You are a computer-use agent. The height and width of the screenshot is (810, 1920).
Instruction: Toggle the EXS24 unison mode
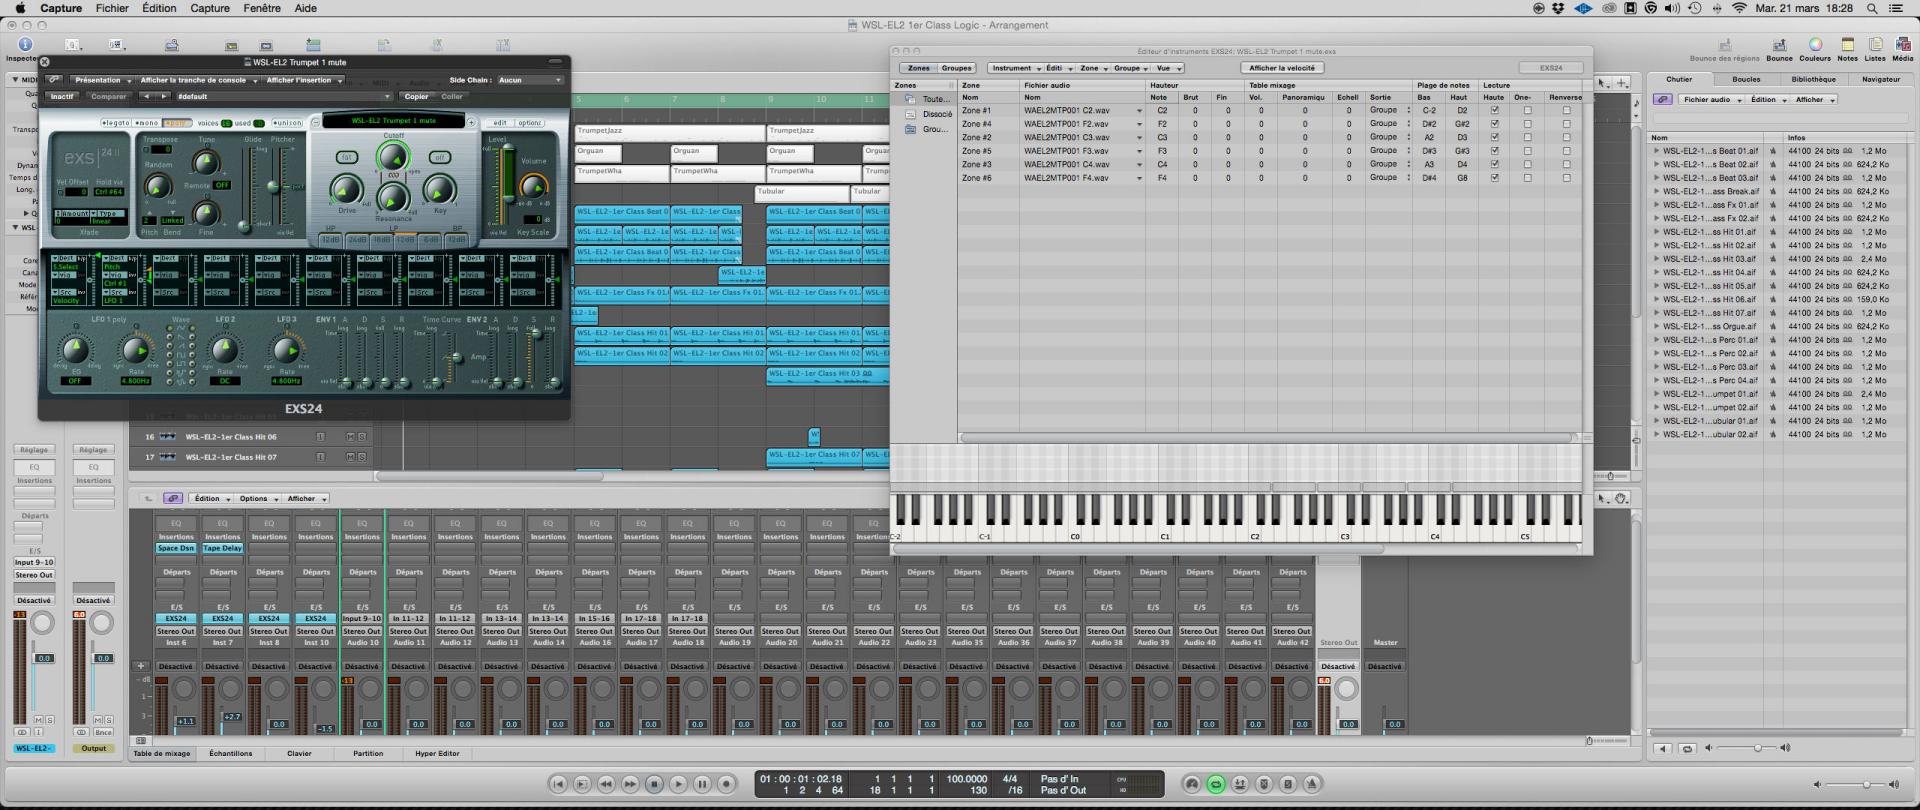tap(287, 123)
